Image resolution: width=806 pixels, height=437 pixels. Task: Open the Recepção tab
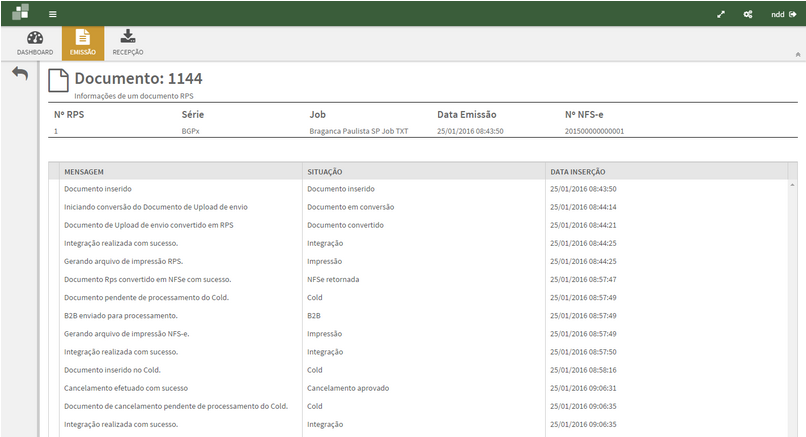(x=128, y=43)
